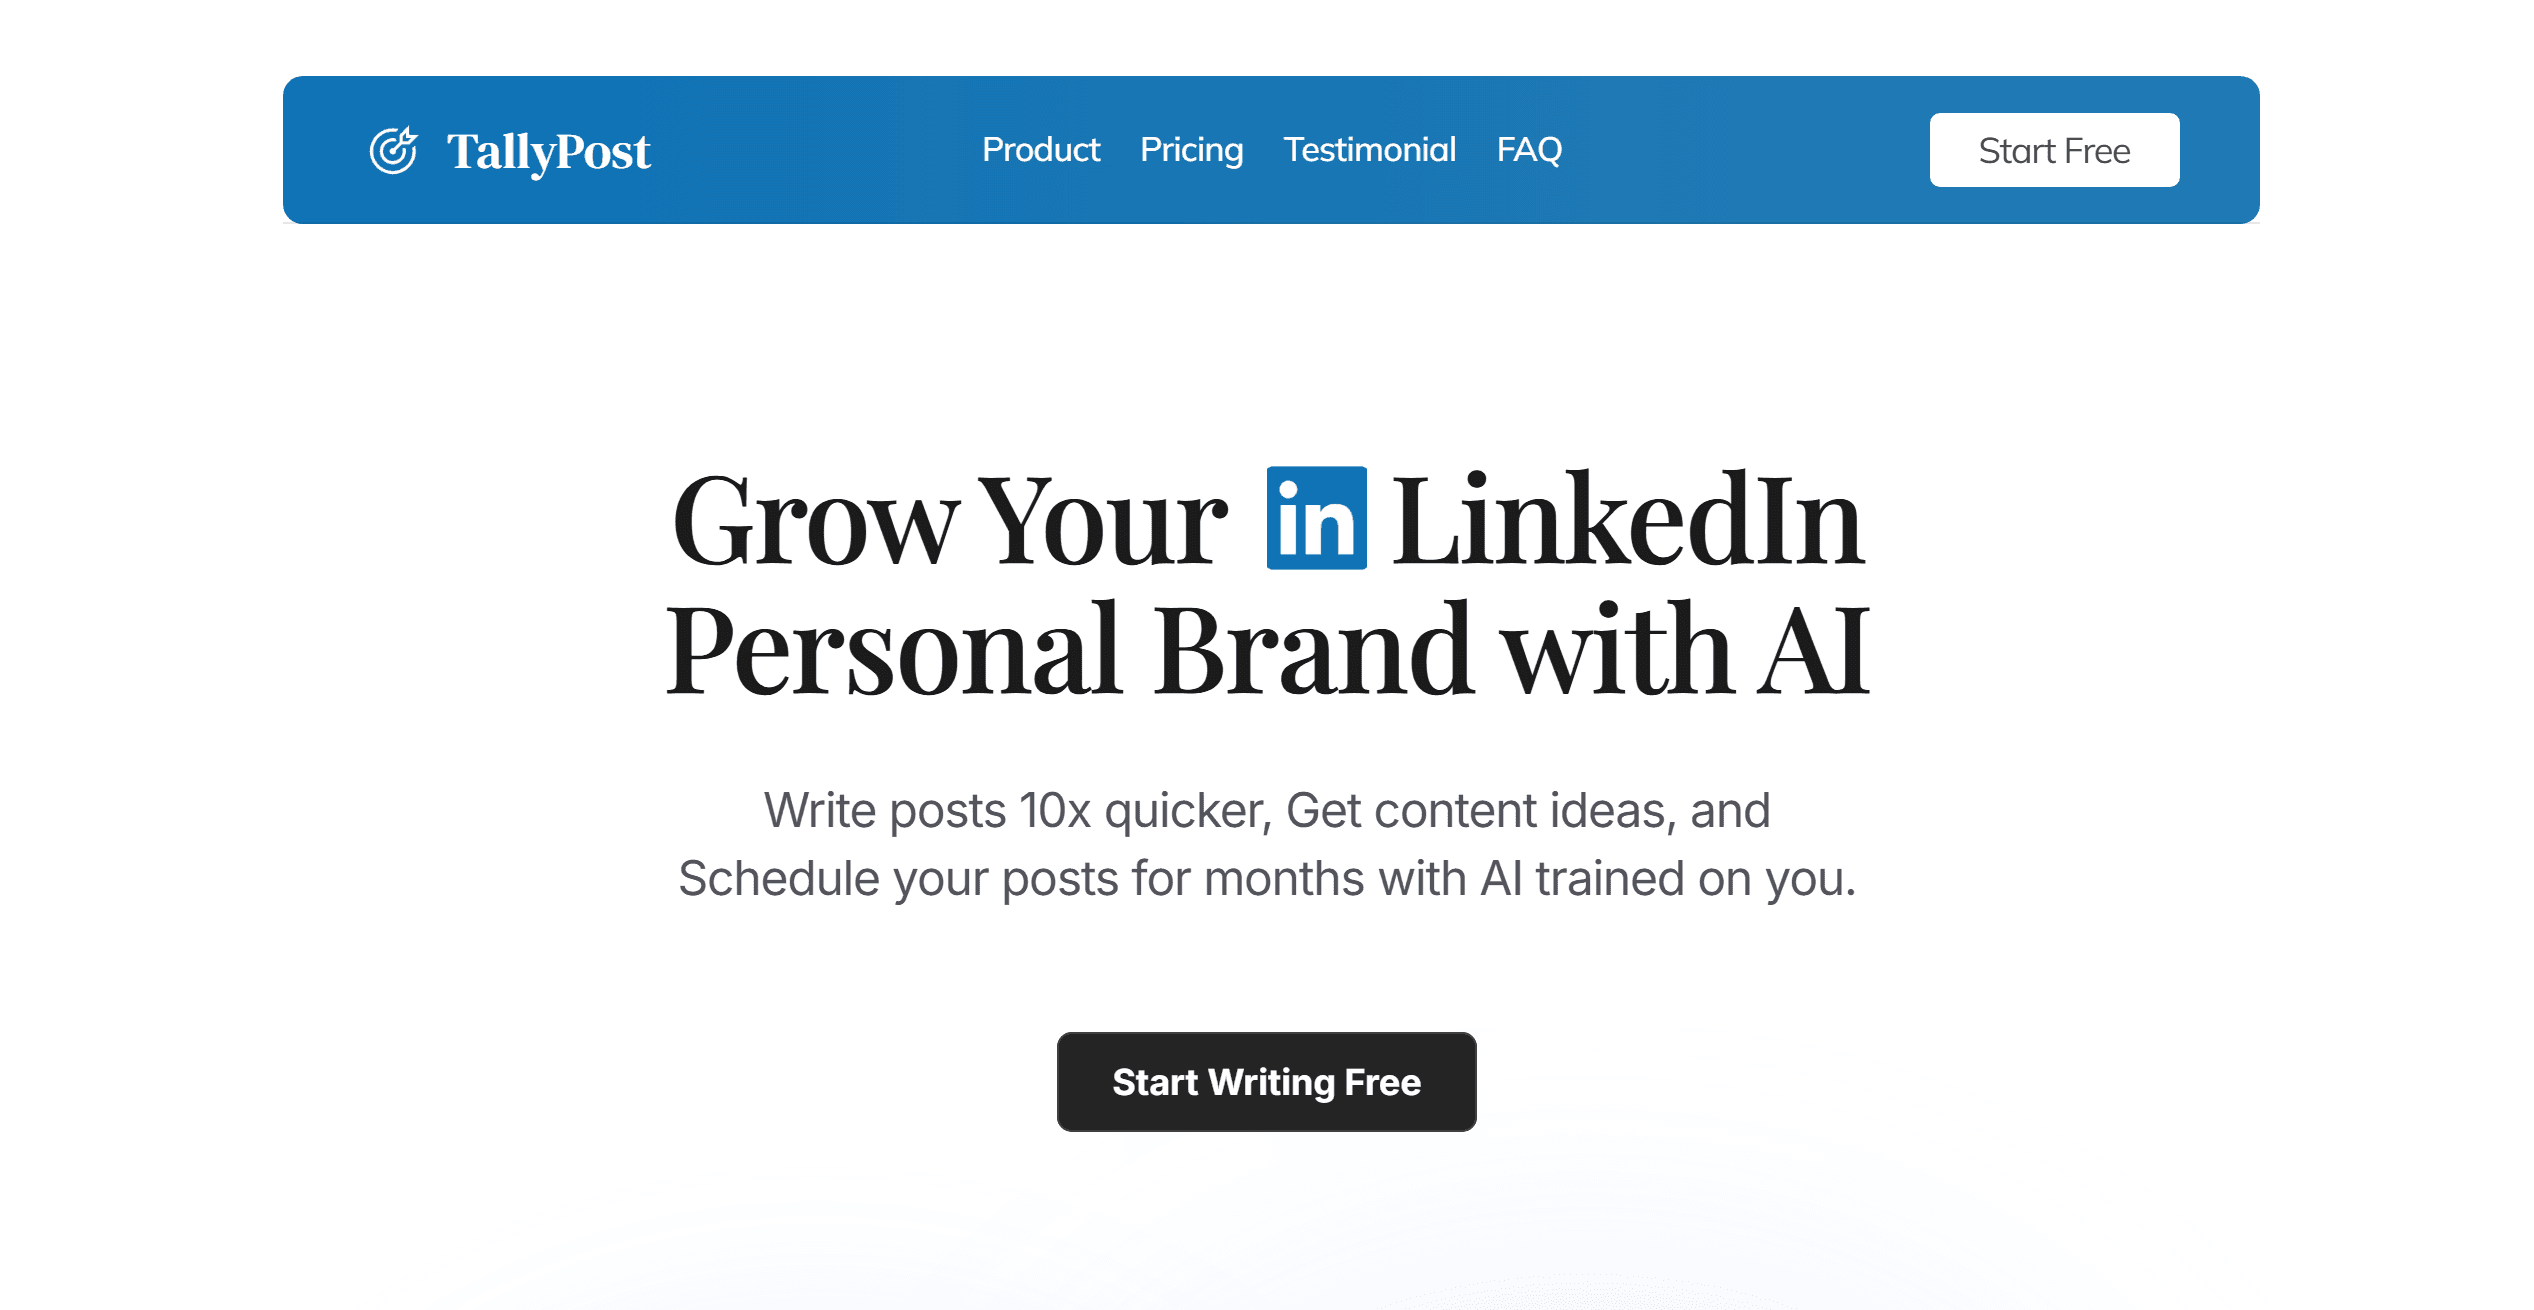Go to the Pricing section
Screen dimensions: 2534x1310
coord(1191,150)
